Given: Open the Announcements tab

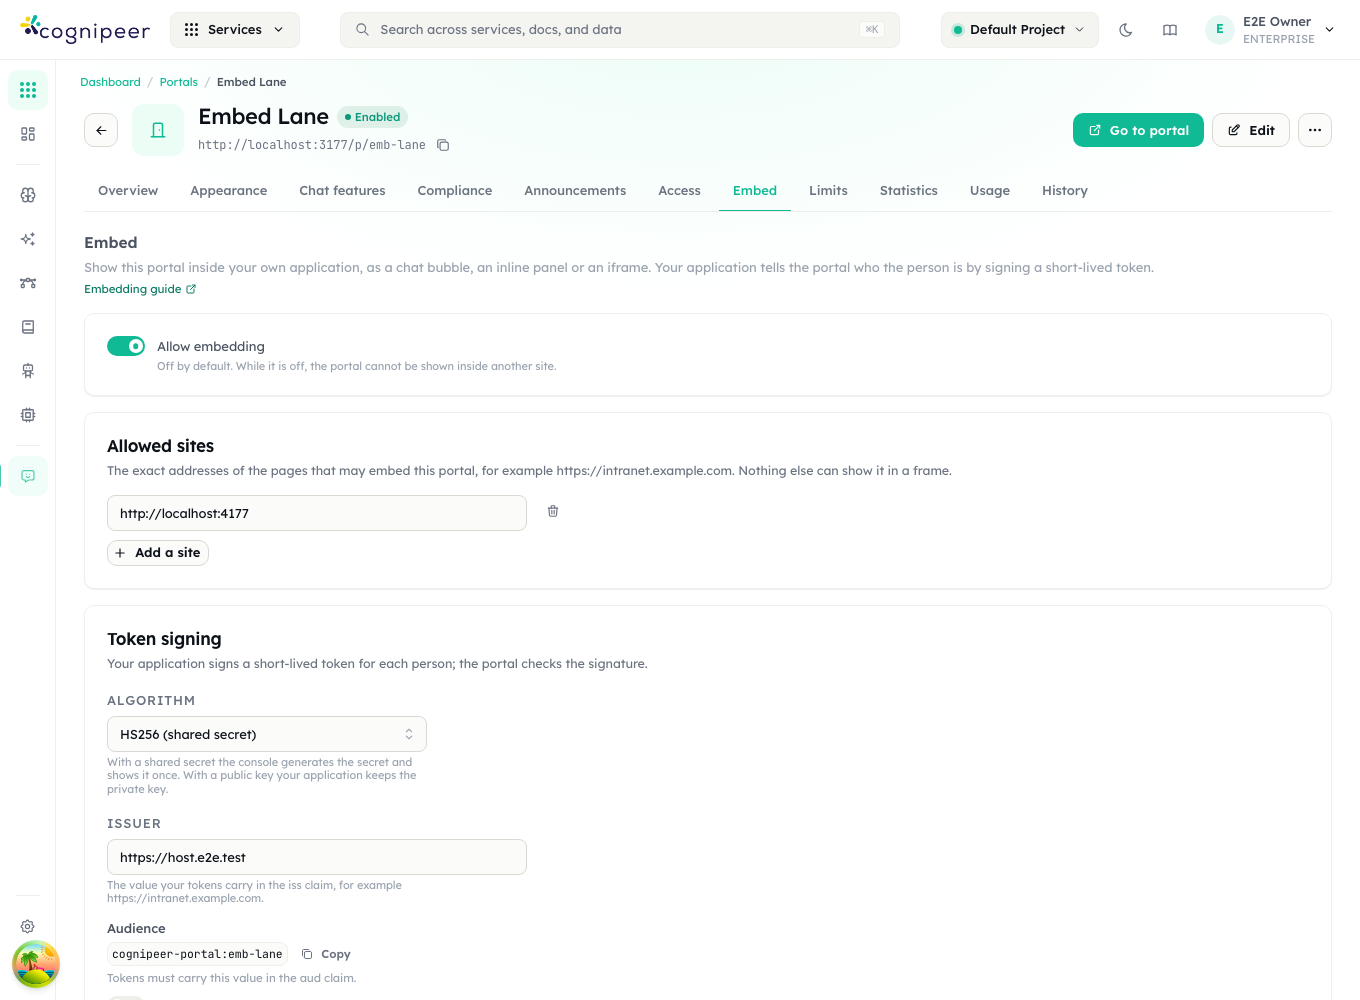Looking at the screenshot, I should coord(575,191).
